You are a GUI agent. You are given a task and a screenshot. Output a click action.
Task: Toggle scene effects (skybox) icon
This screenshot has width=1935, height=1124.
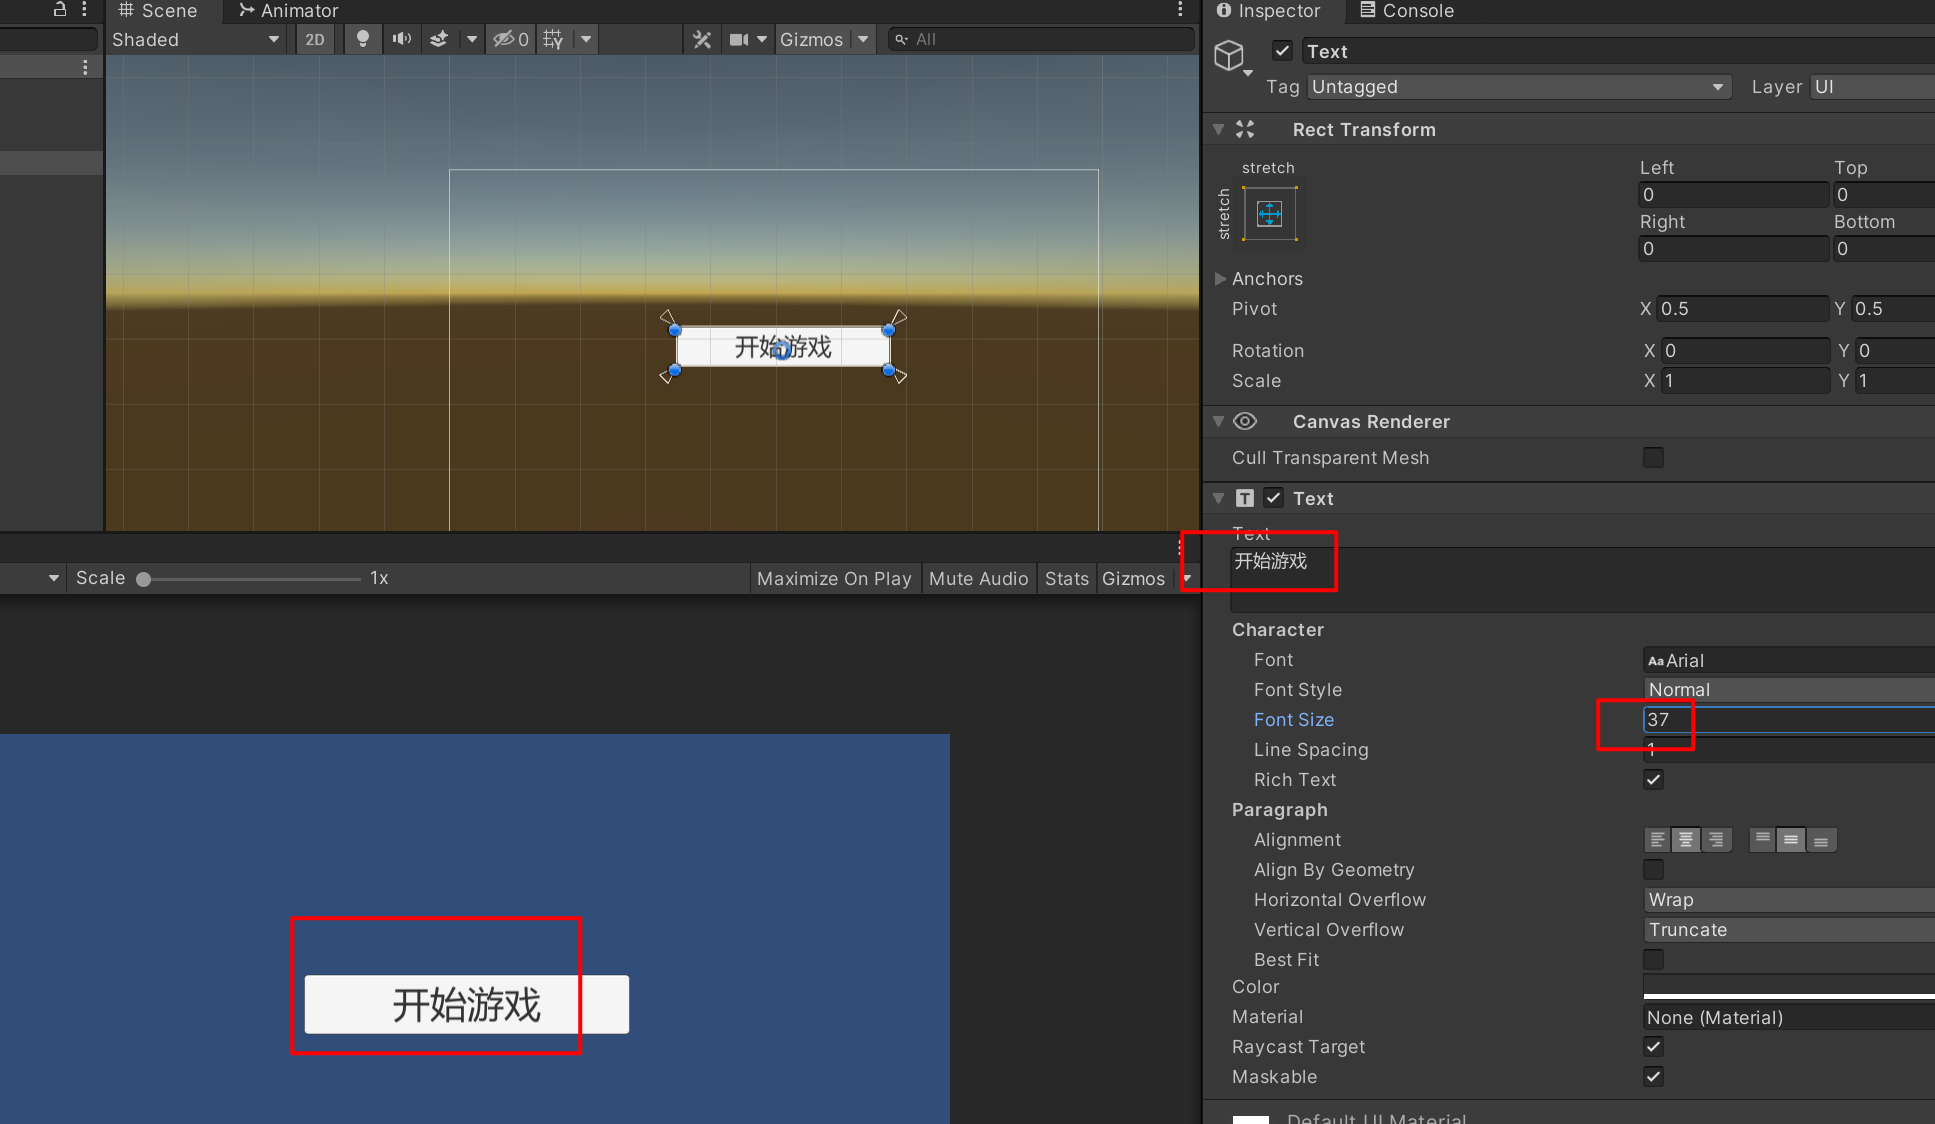439,40
